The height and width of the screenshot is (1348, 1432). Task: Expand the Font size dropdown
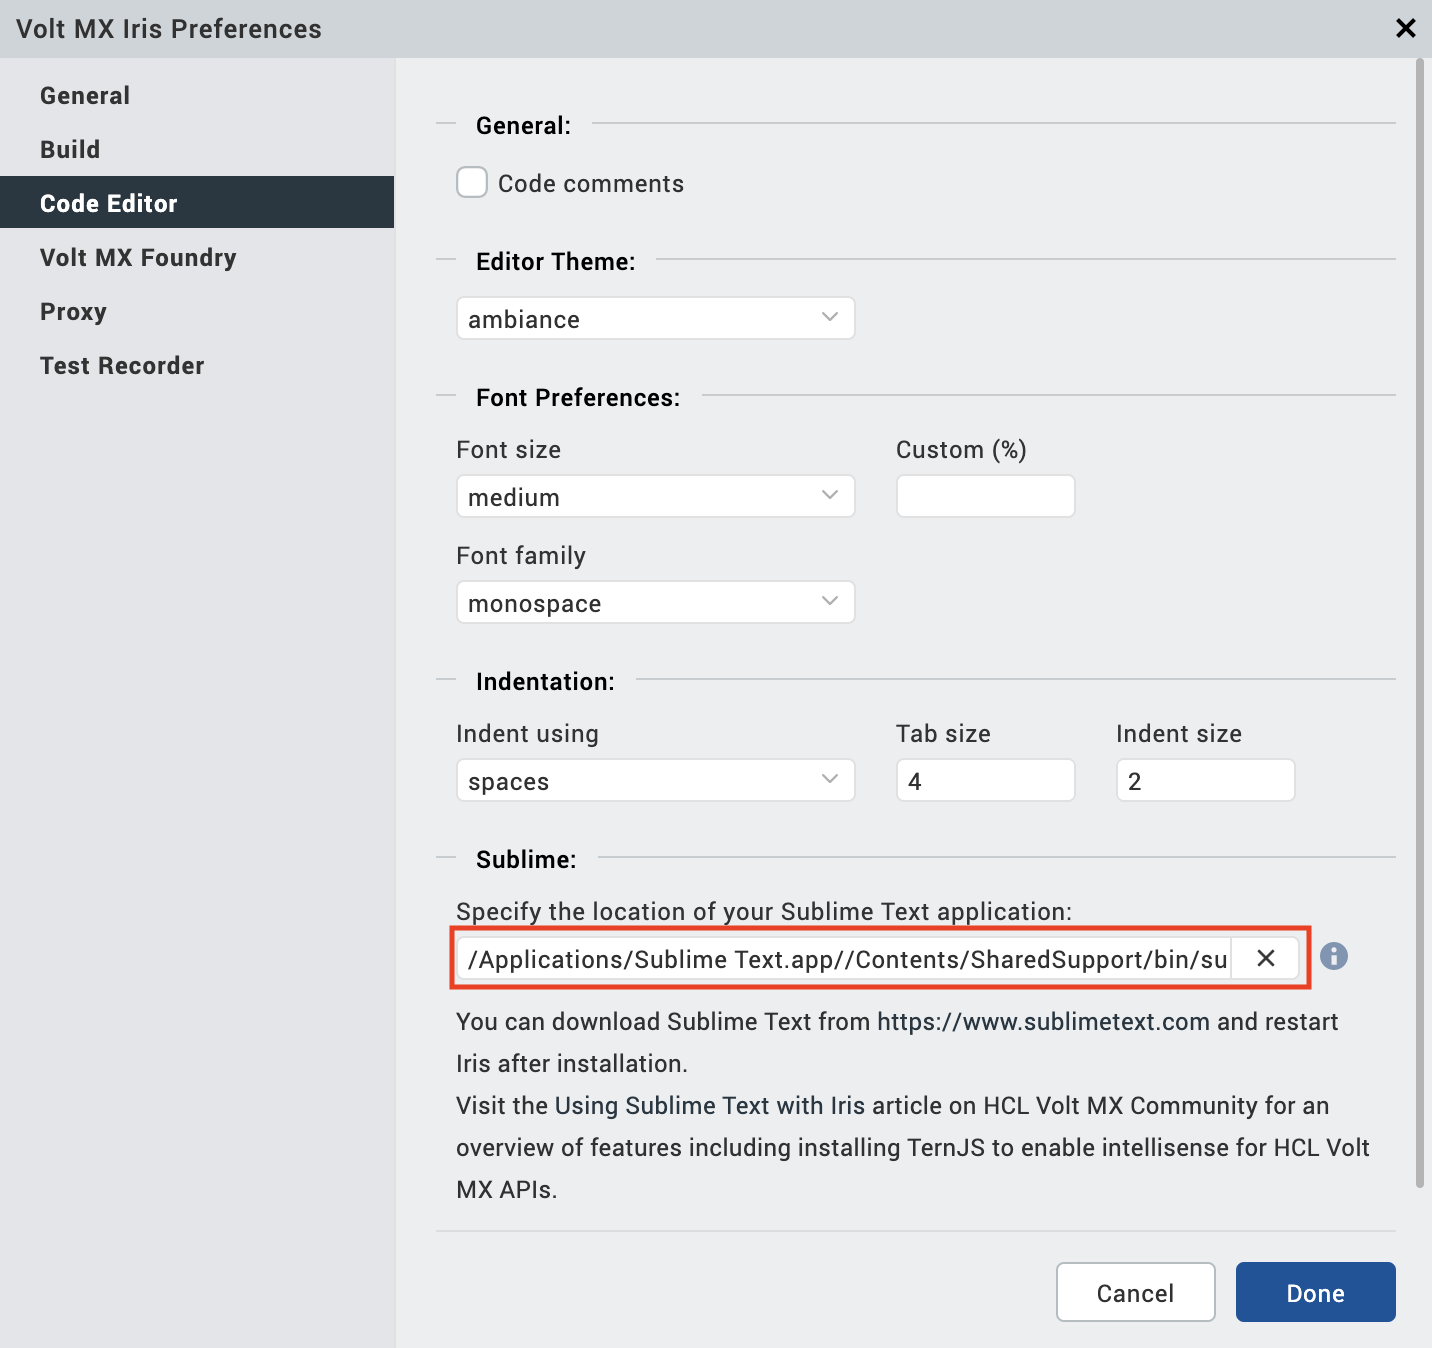point(655,497)
